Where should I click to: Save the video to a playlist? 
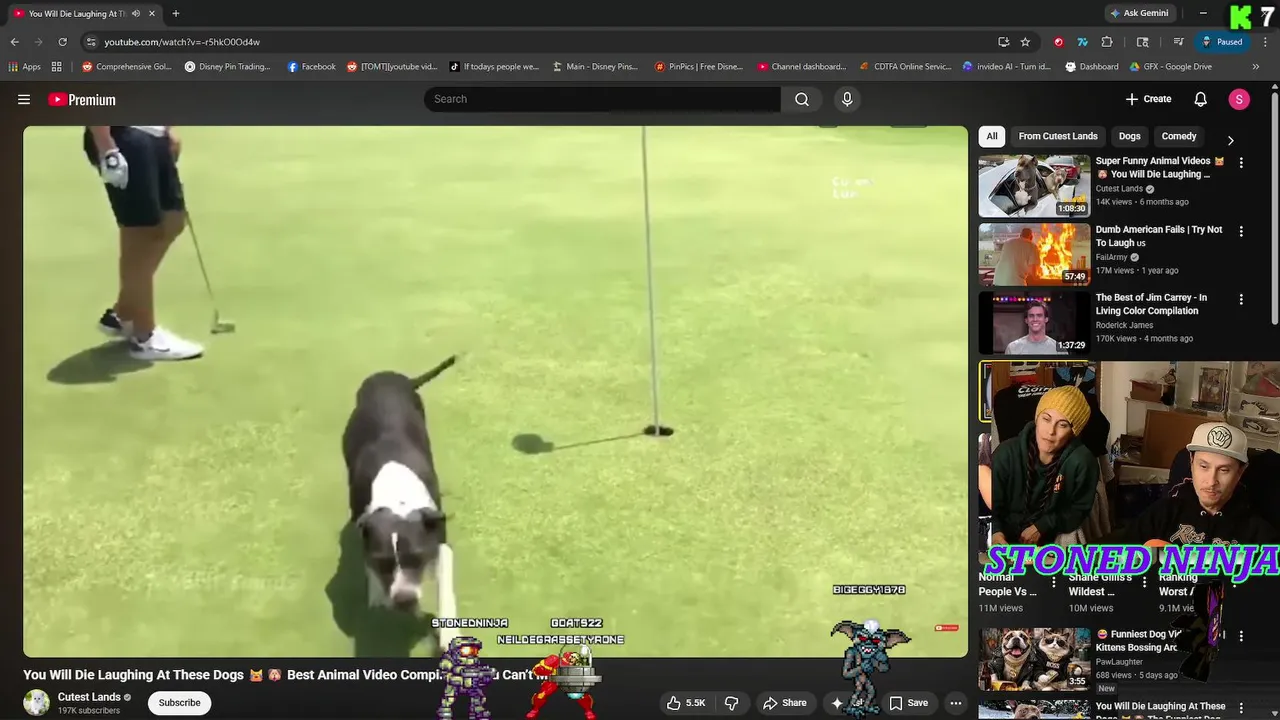(x=908, y=703)
